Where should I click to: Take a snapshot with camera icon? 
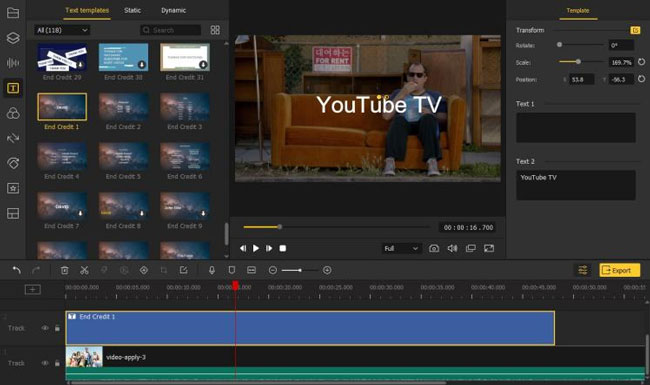pos(434,248)
